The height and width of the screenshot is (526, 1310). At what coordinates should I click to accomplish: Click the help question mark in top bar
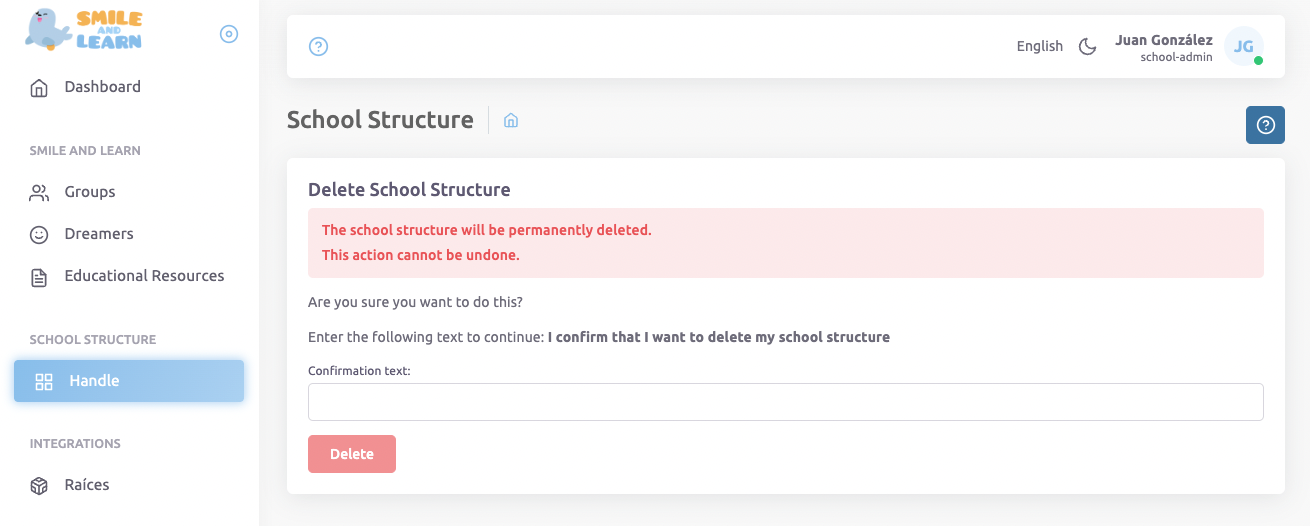pos(319,46)
